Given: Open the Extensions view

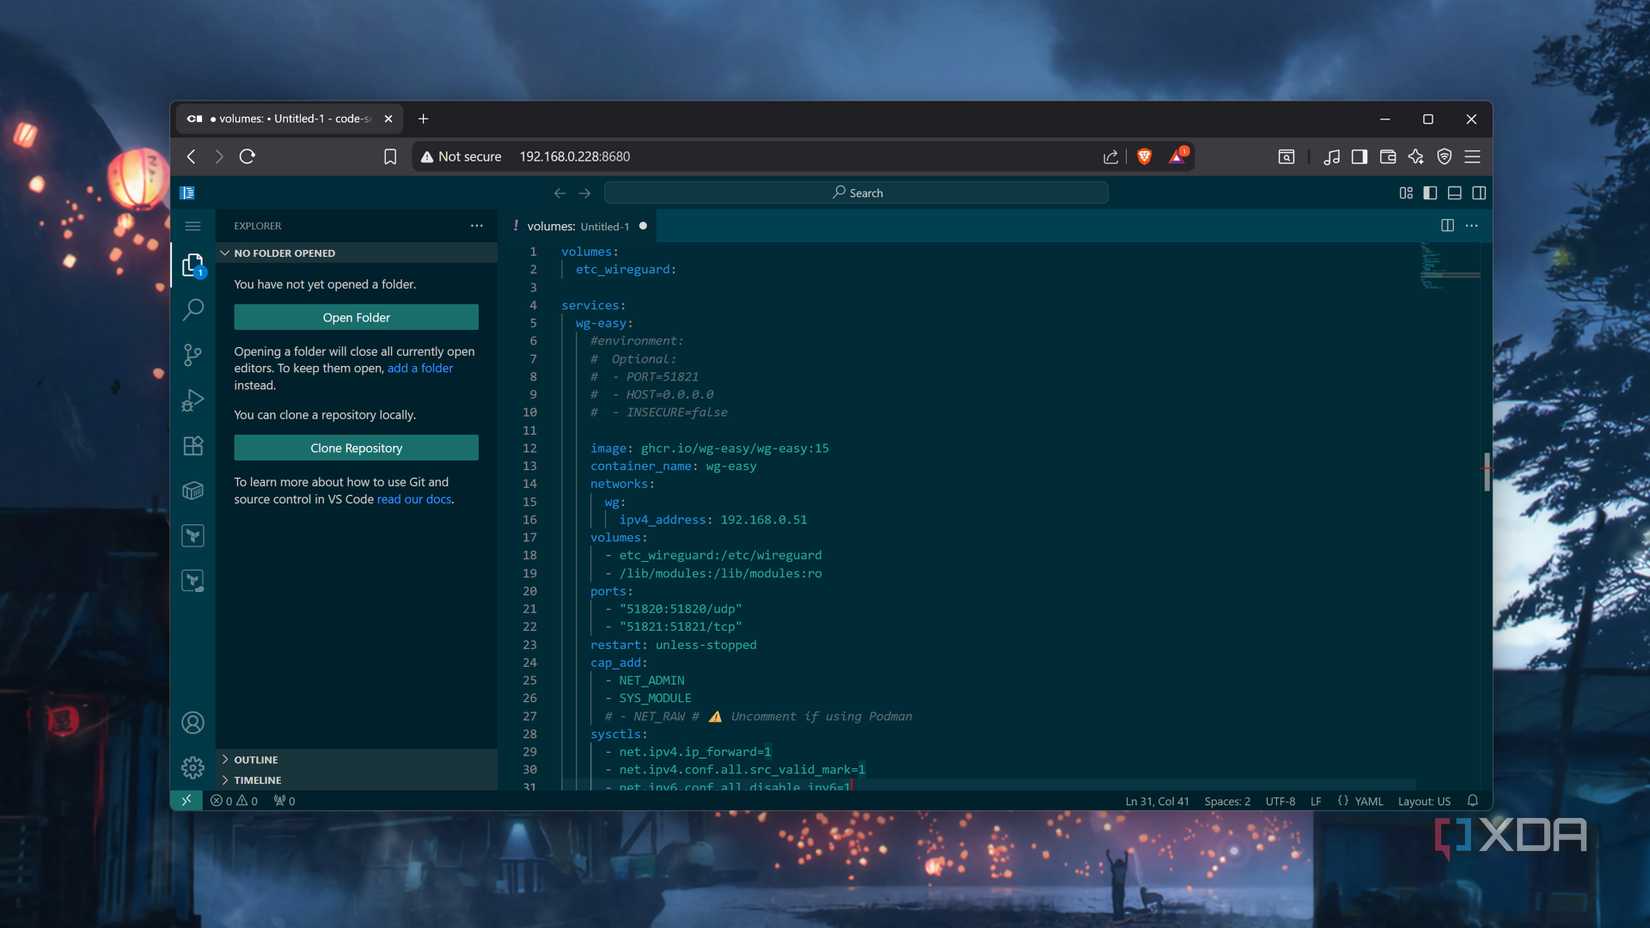Looking at the screenshot, I should coord(193,446).
